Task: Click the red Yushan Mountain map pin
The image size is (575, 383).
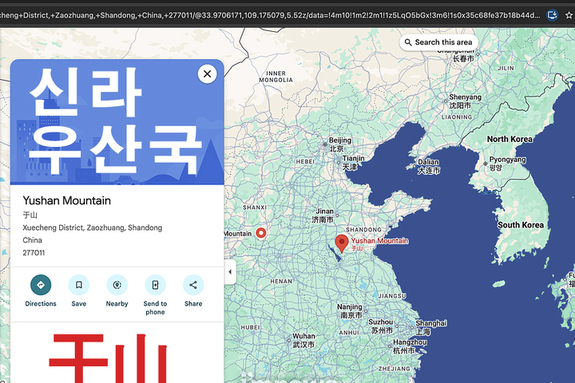Action: [x=342, y=244]
